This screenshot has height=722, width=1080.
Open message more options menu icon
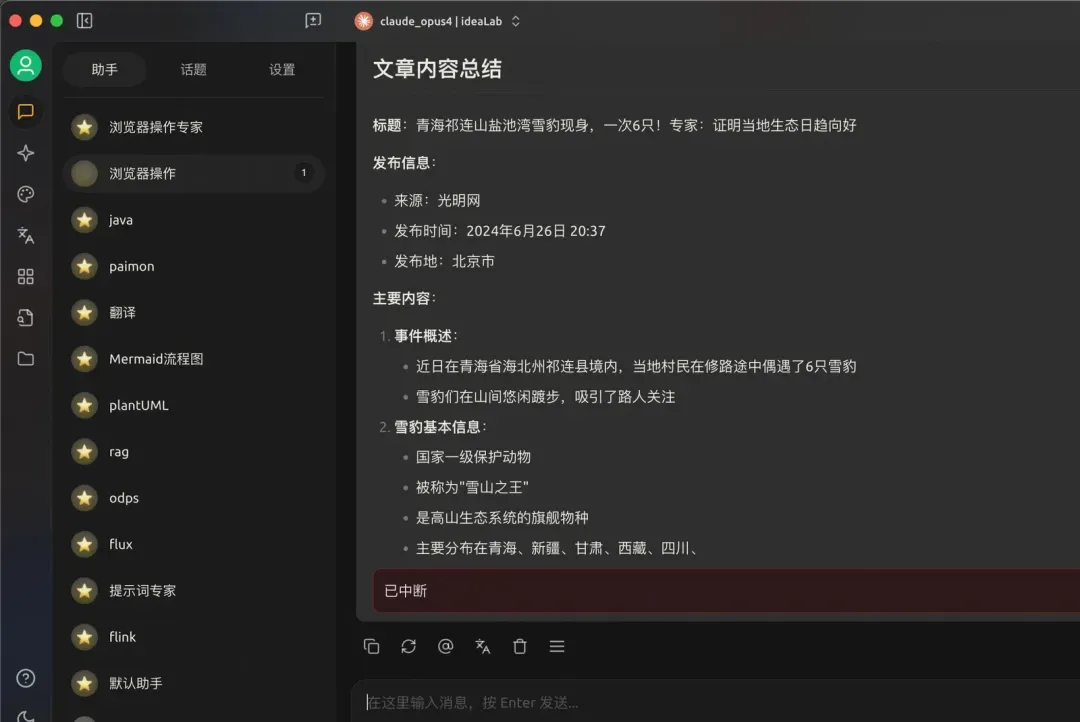tap(557, 646)
